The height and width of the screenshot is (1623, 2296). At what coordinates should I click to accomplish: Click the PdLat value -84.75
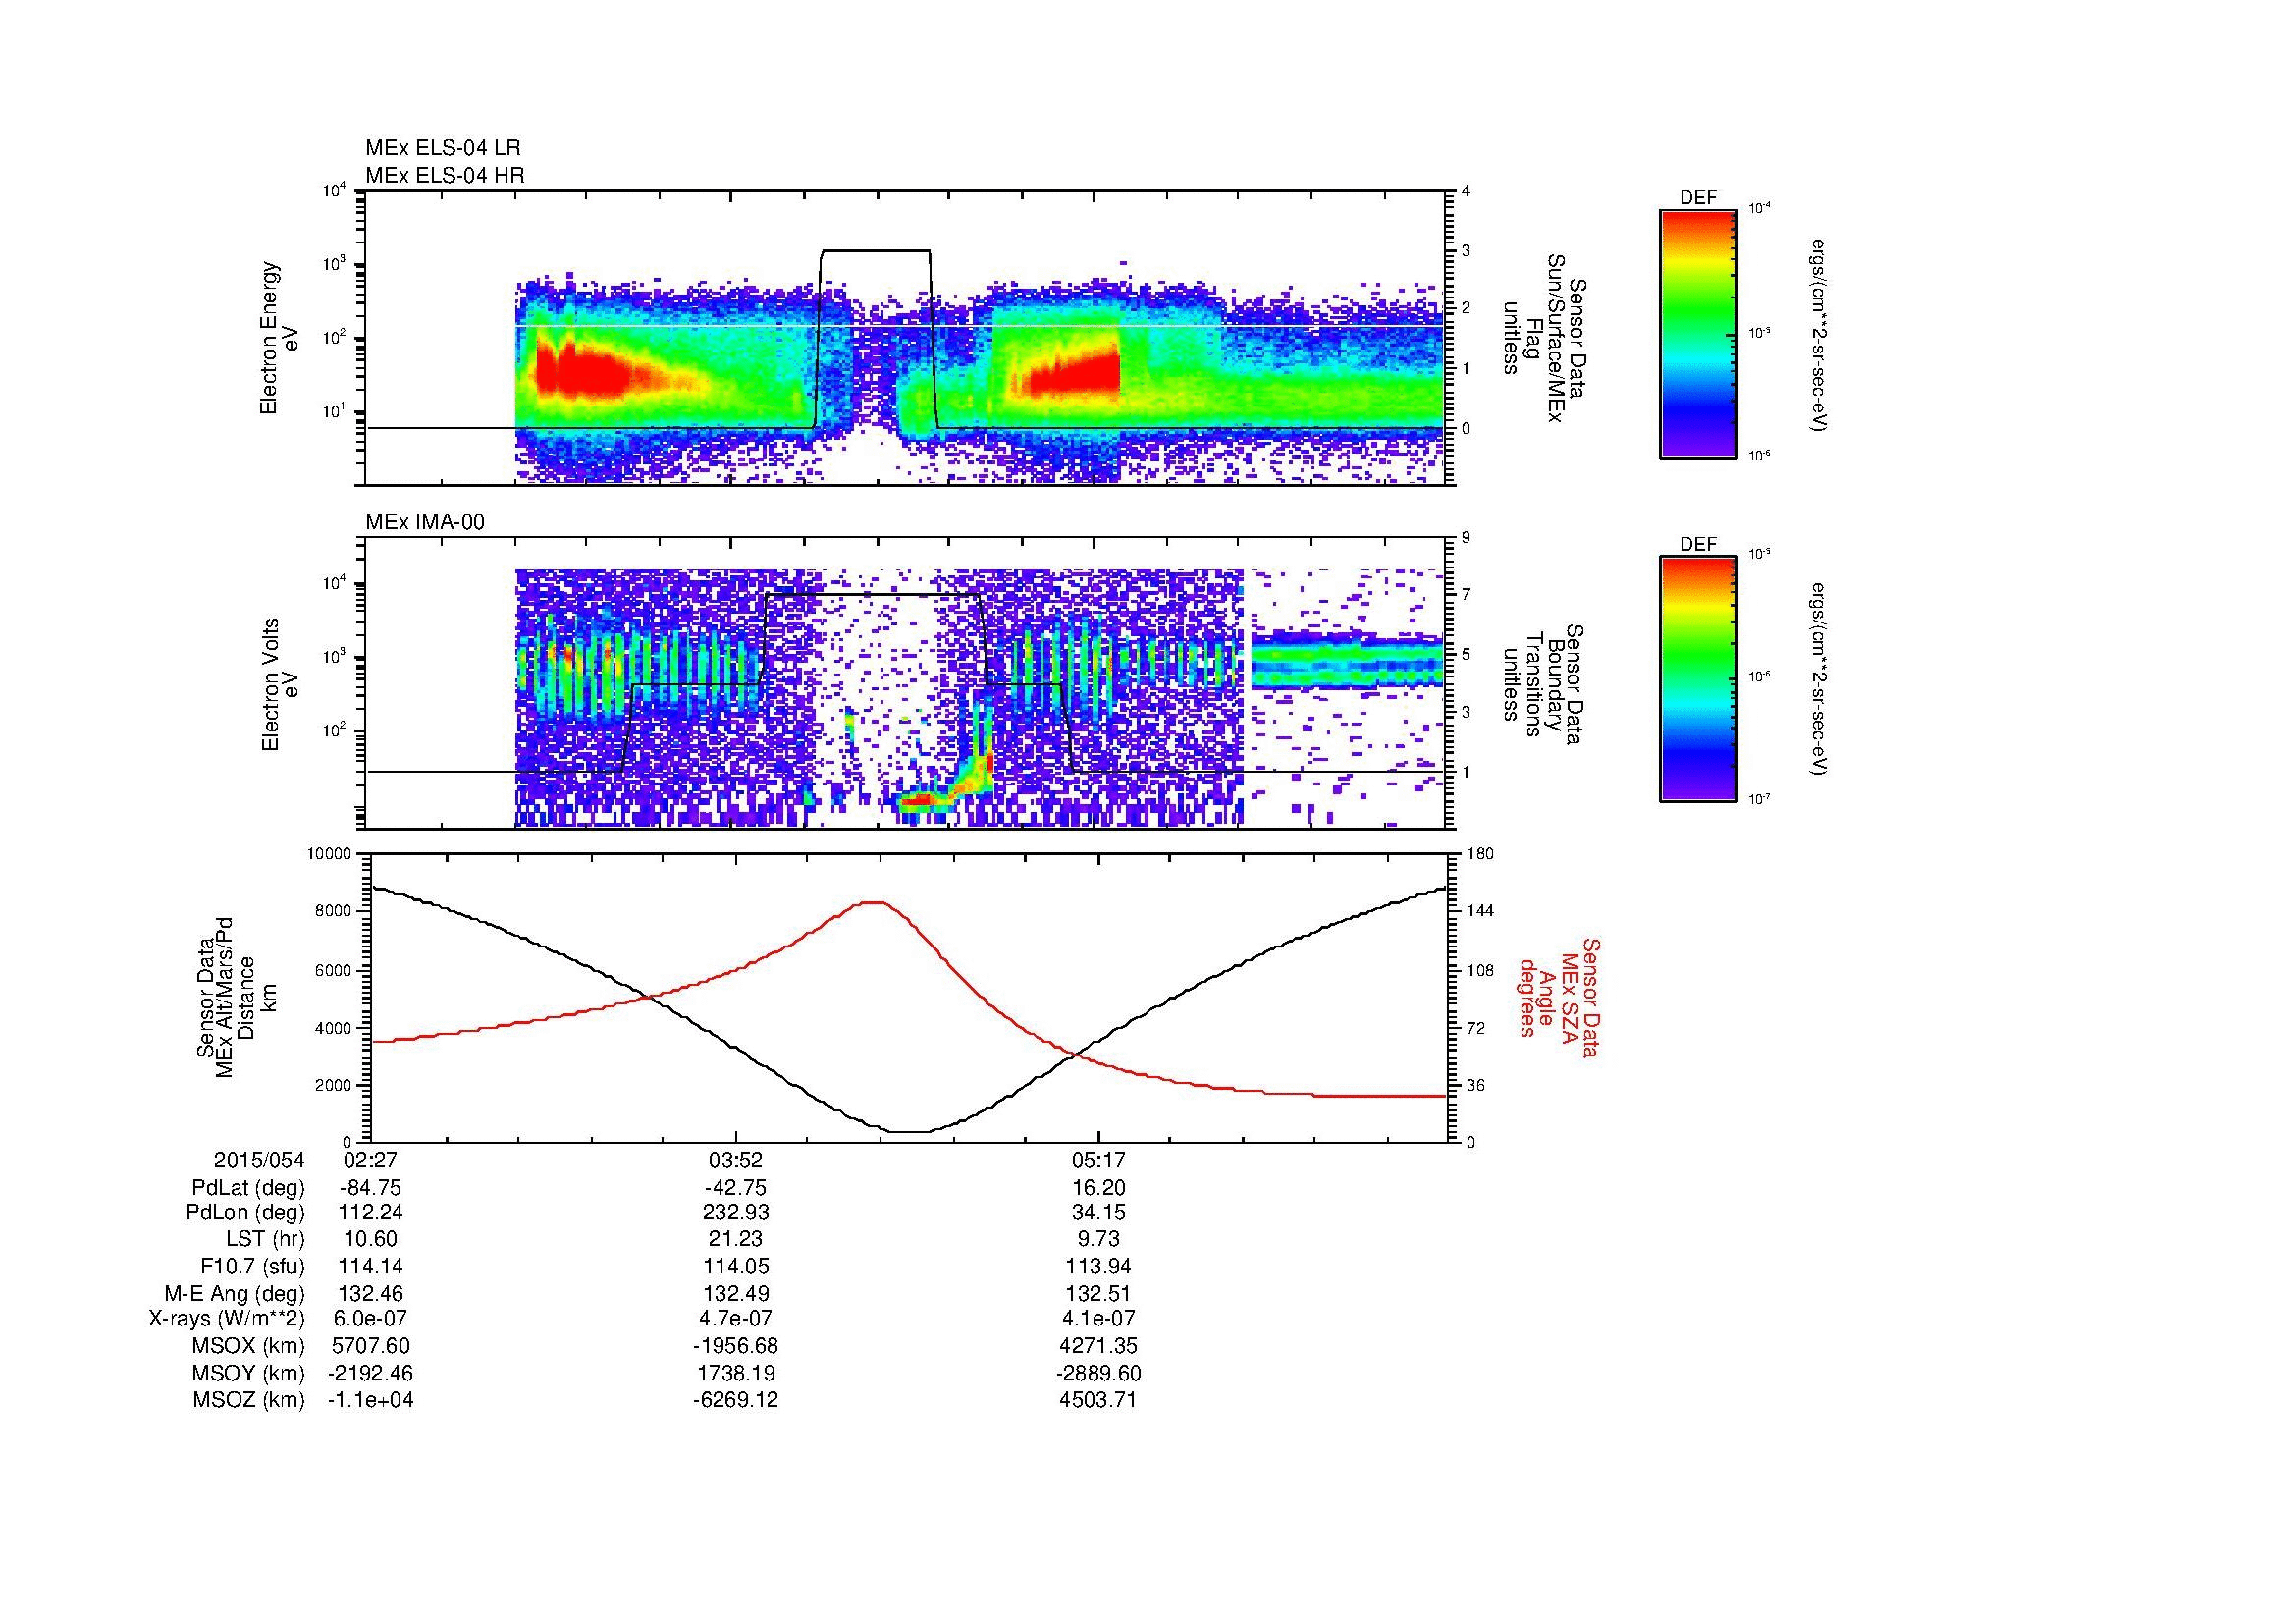[370, 1188]
